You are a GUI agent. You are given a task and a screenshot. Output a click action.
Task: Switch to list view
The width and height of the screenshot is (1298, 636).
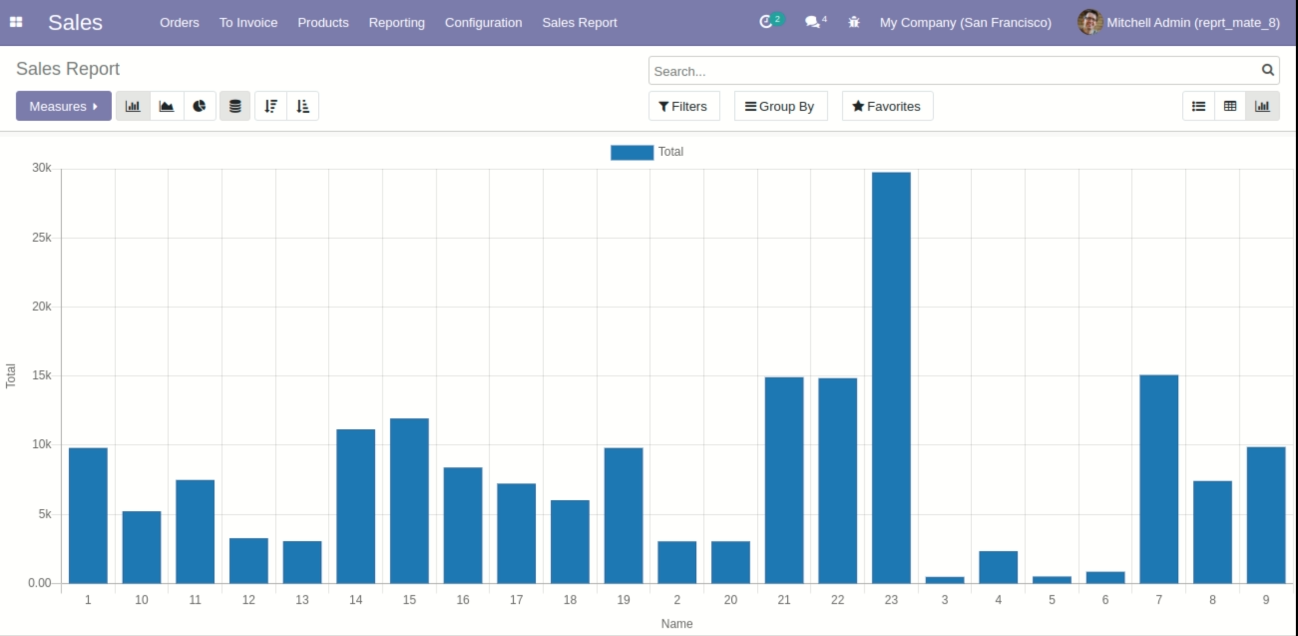point(1198,106)
